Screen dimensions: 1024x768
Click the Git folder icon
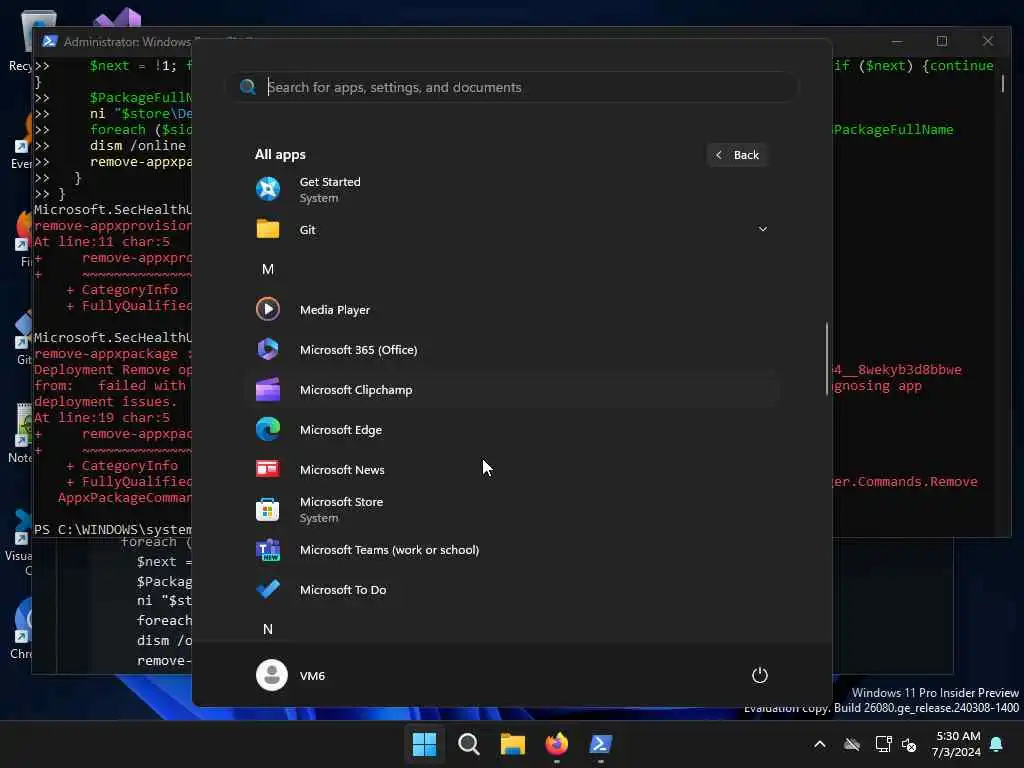click(x=268, y=229)
